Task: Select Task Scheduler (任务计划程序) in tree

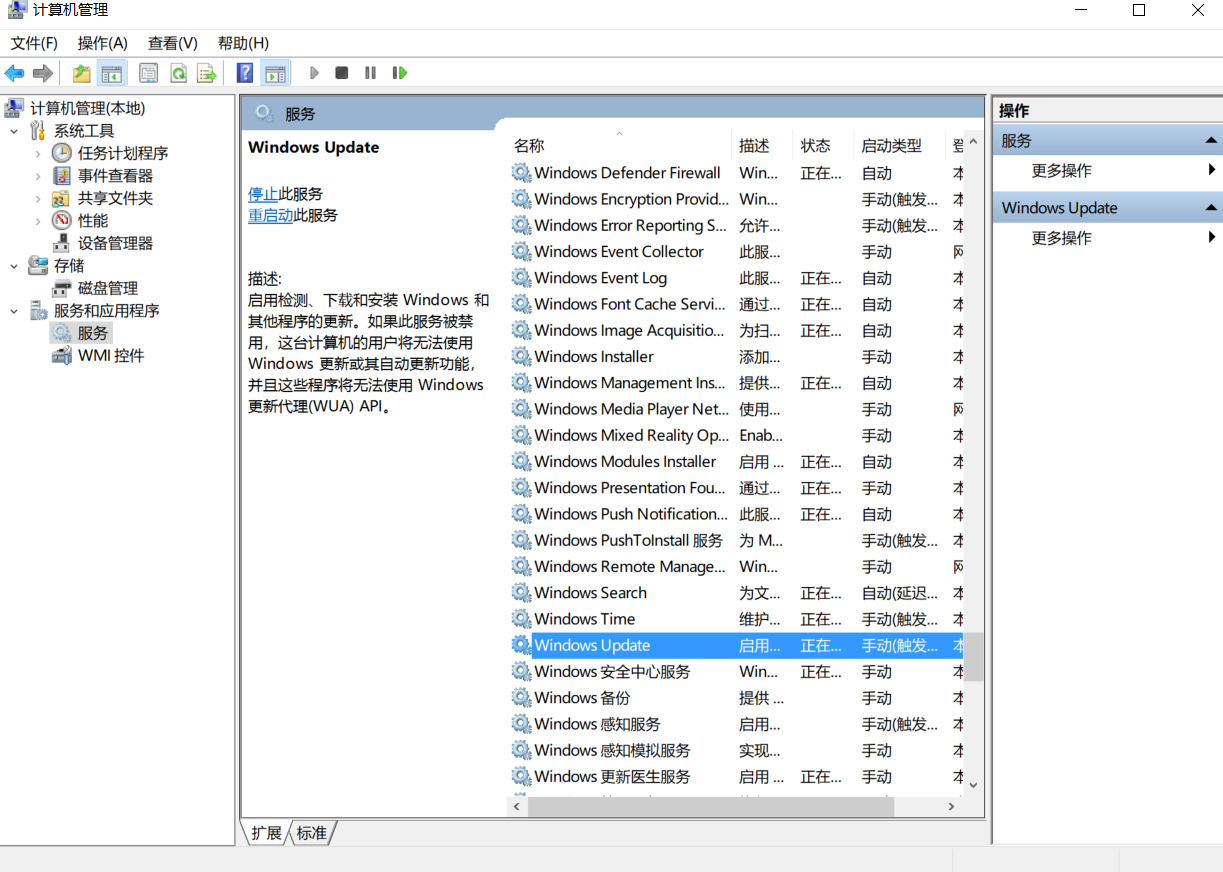Action: [123, 153]
